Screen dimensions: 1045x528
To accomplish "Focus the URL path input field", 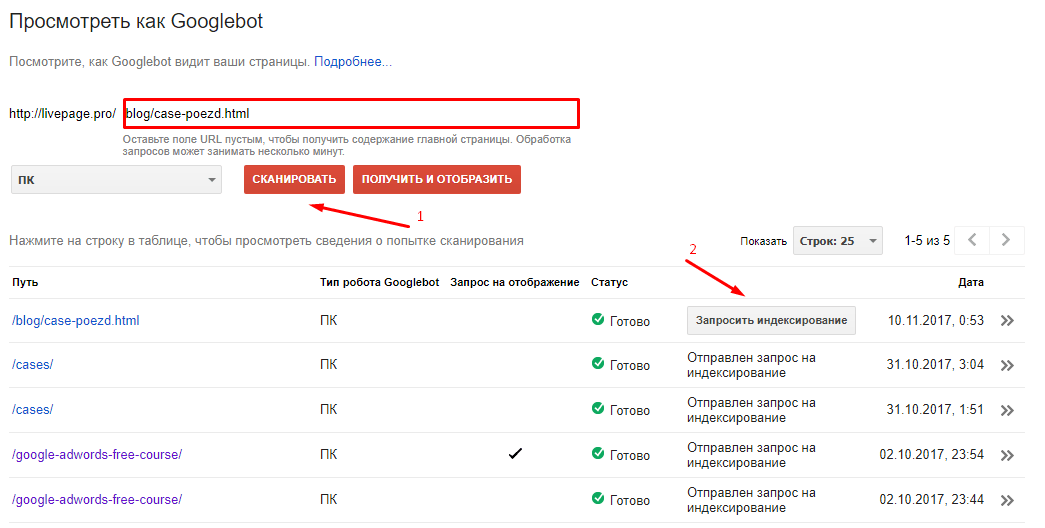I will coord(350,113).
